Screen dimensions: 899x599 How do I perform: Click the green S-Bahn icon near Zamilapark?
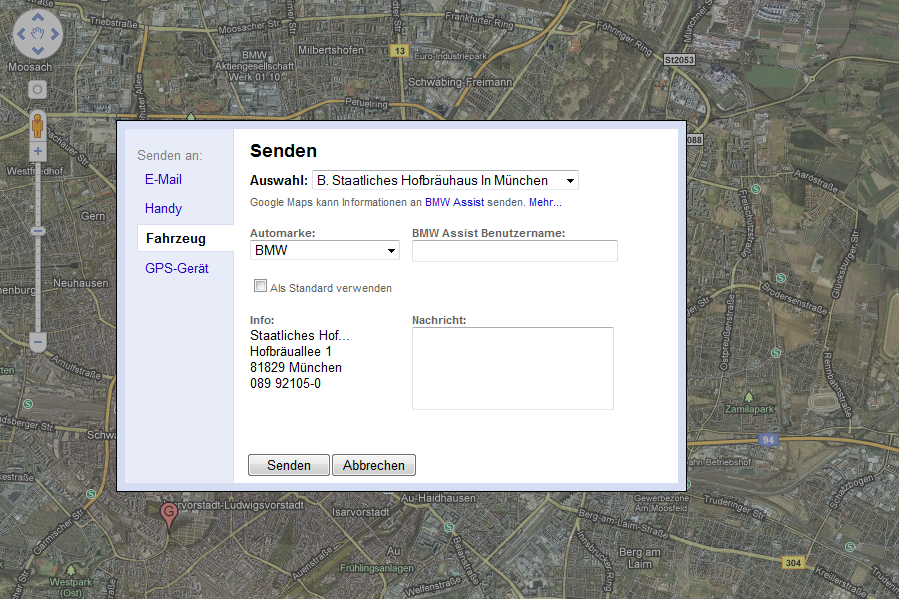[776, 353]
